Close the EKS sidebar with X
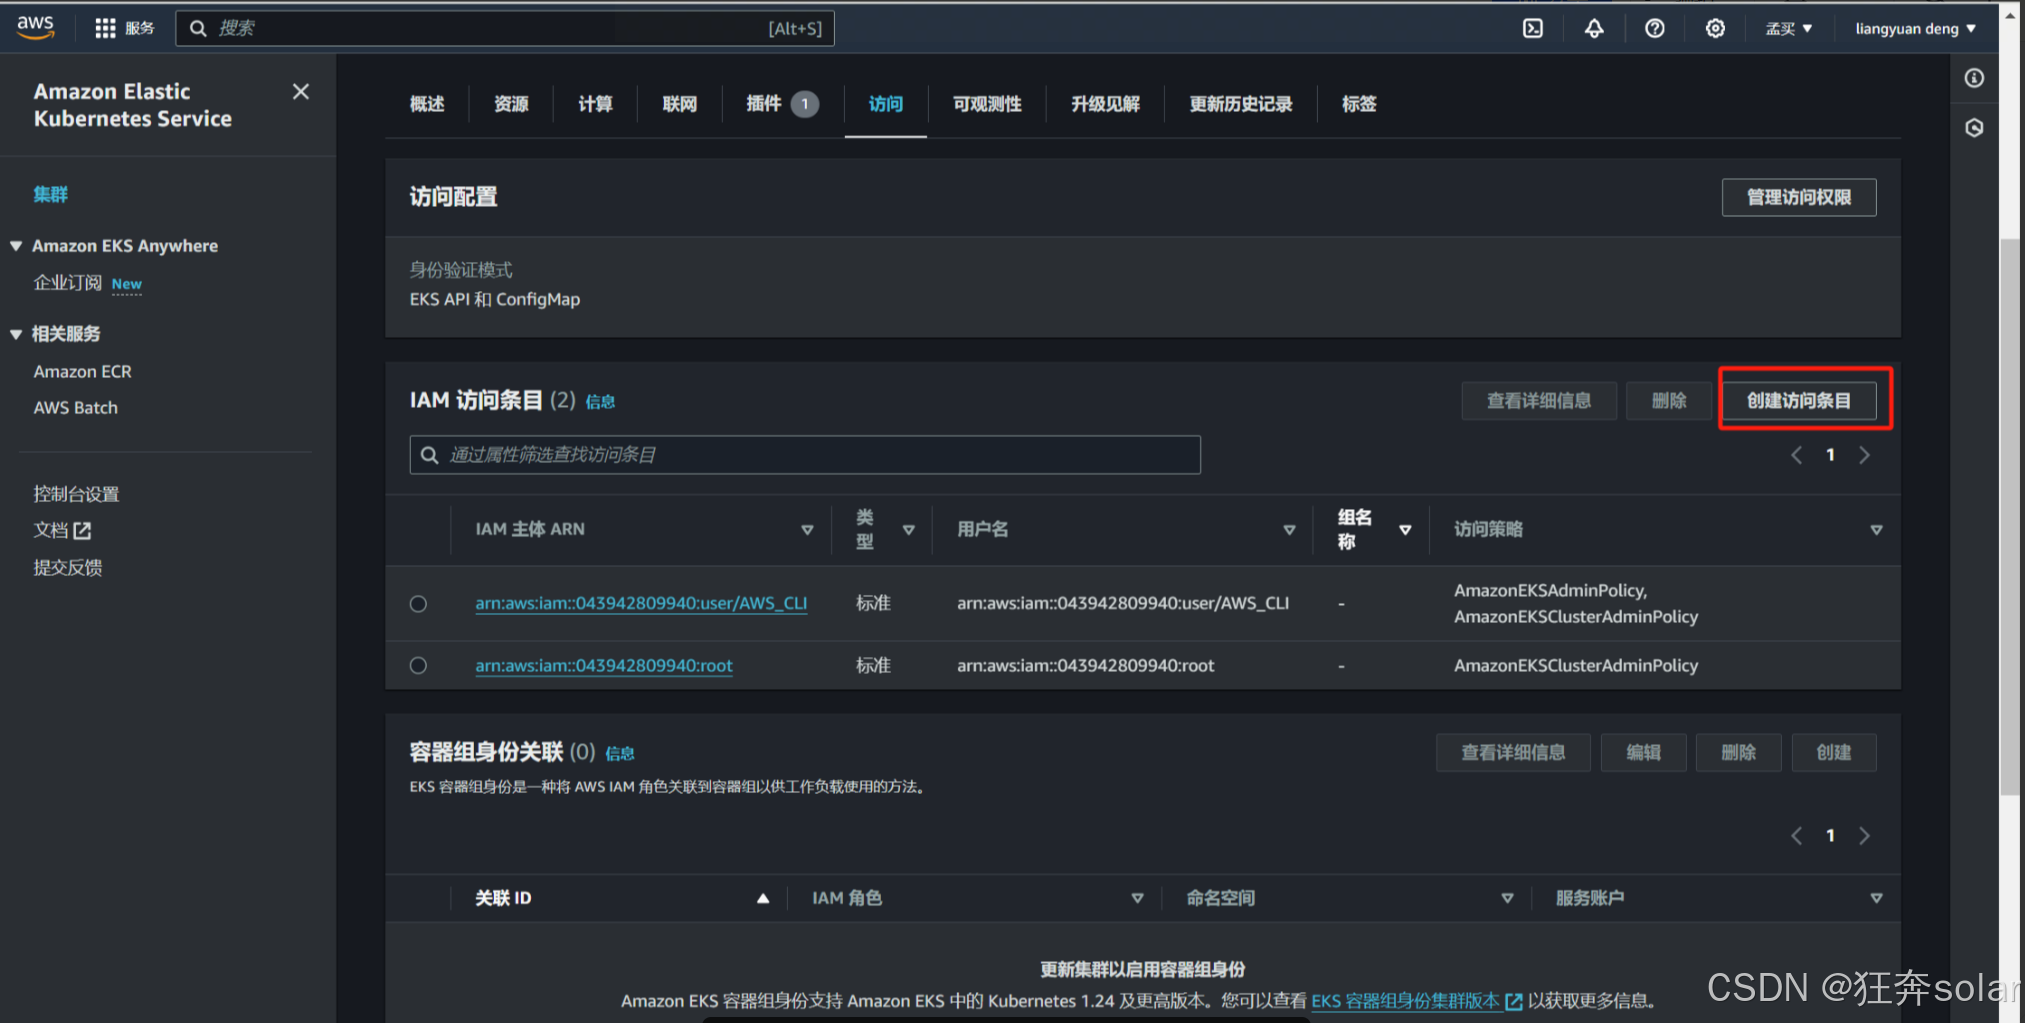The height and width of the screenshot is (1023, 2025). 301,92
